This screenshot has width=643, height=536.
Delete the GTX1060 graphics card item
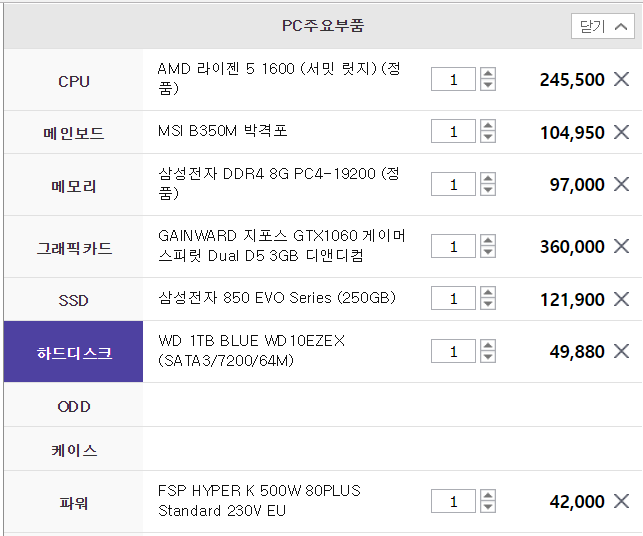pos(621,246)
